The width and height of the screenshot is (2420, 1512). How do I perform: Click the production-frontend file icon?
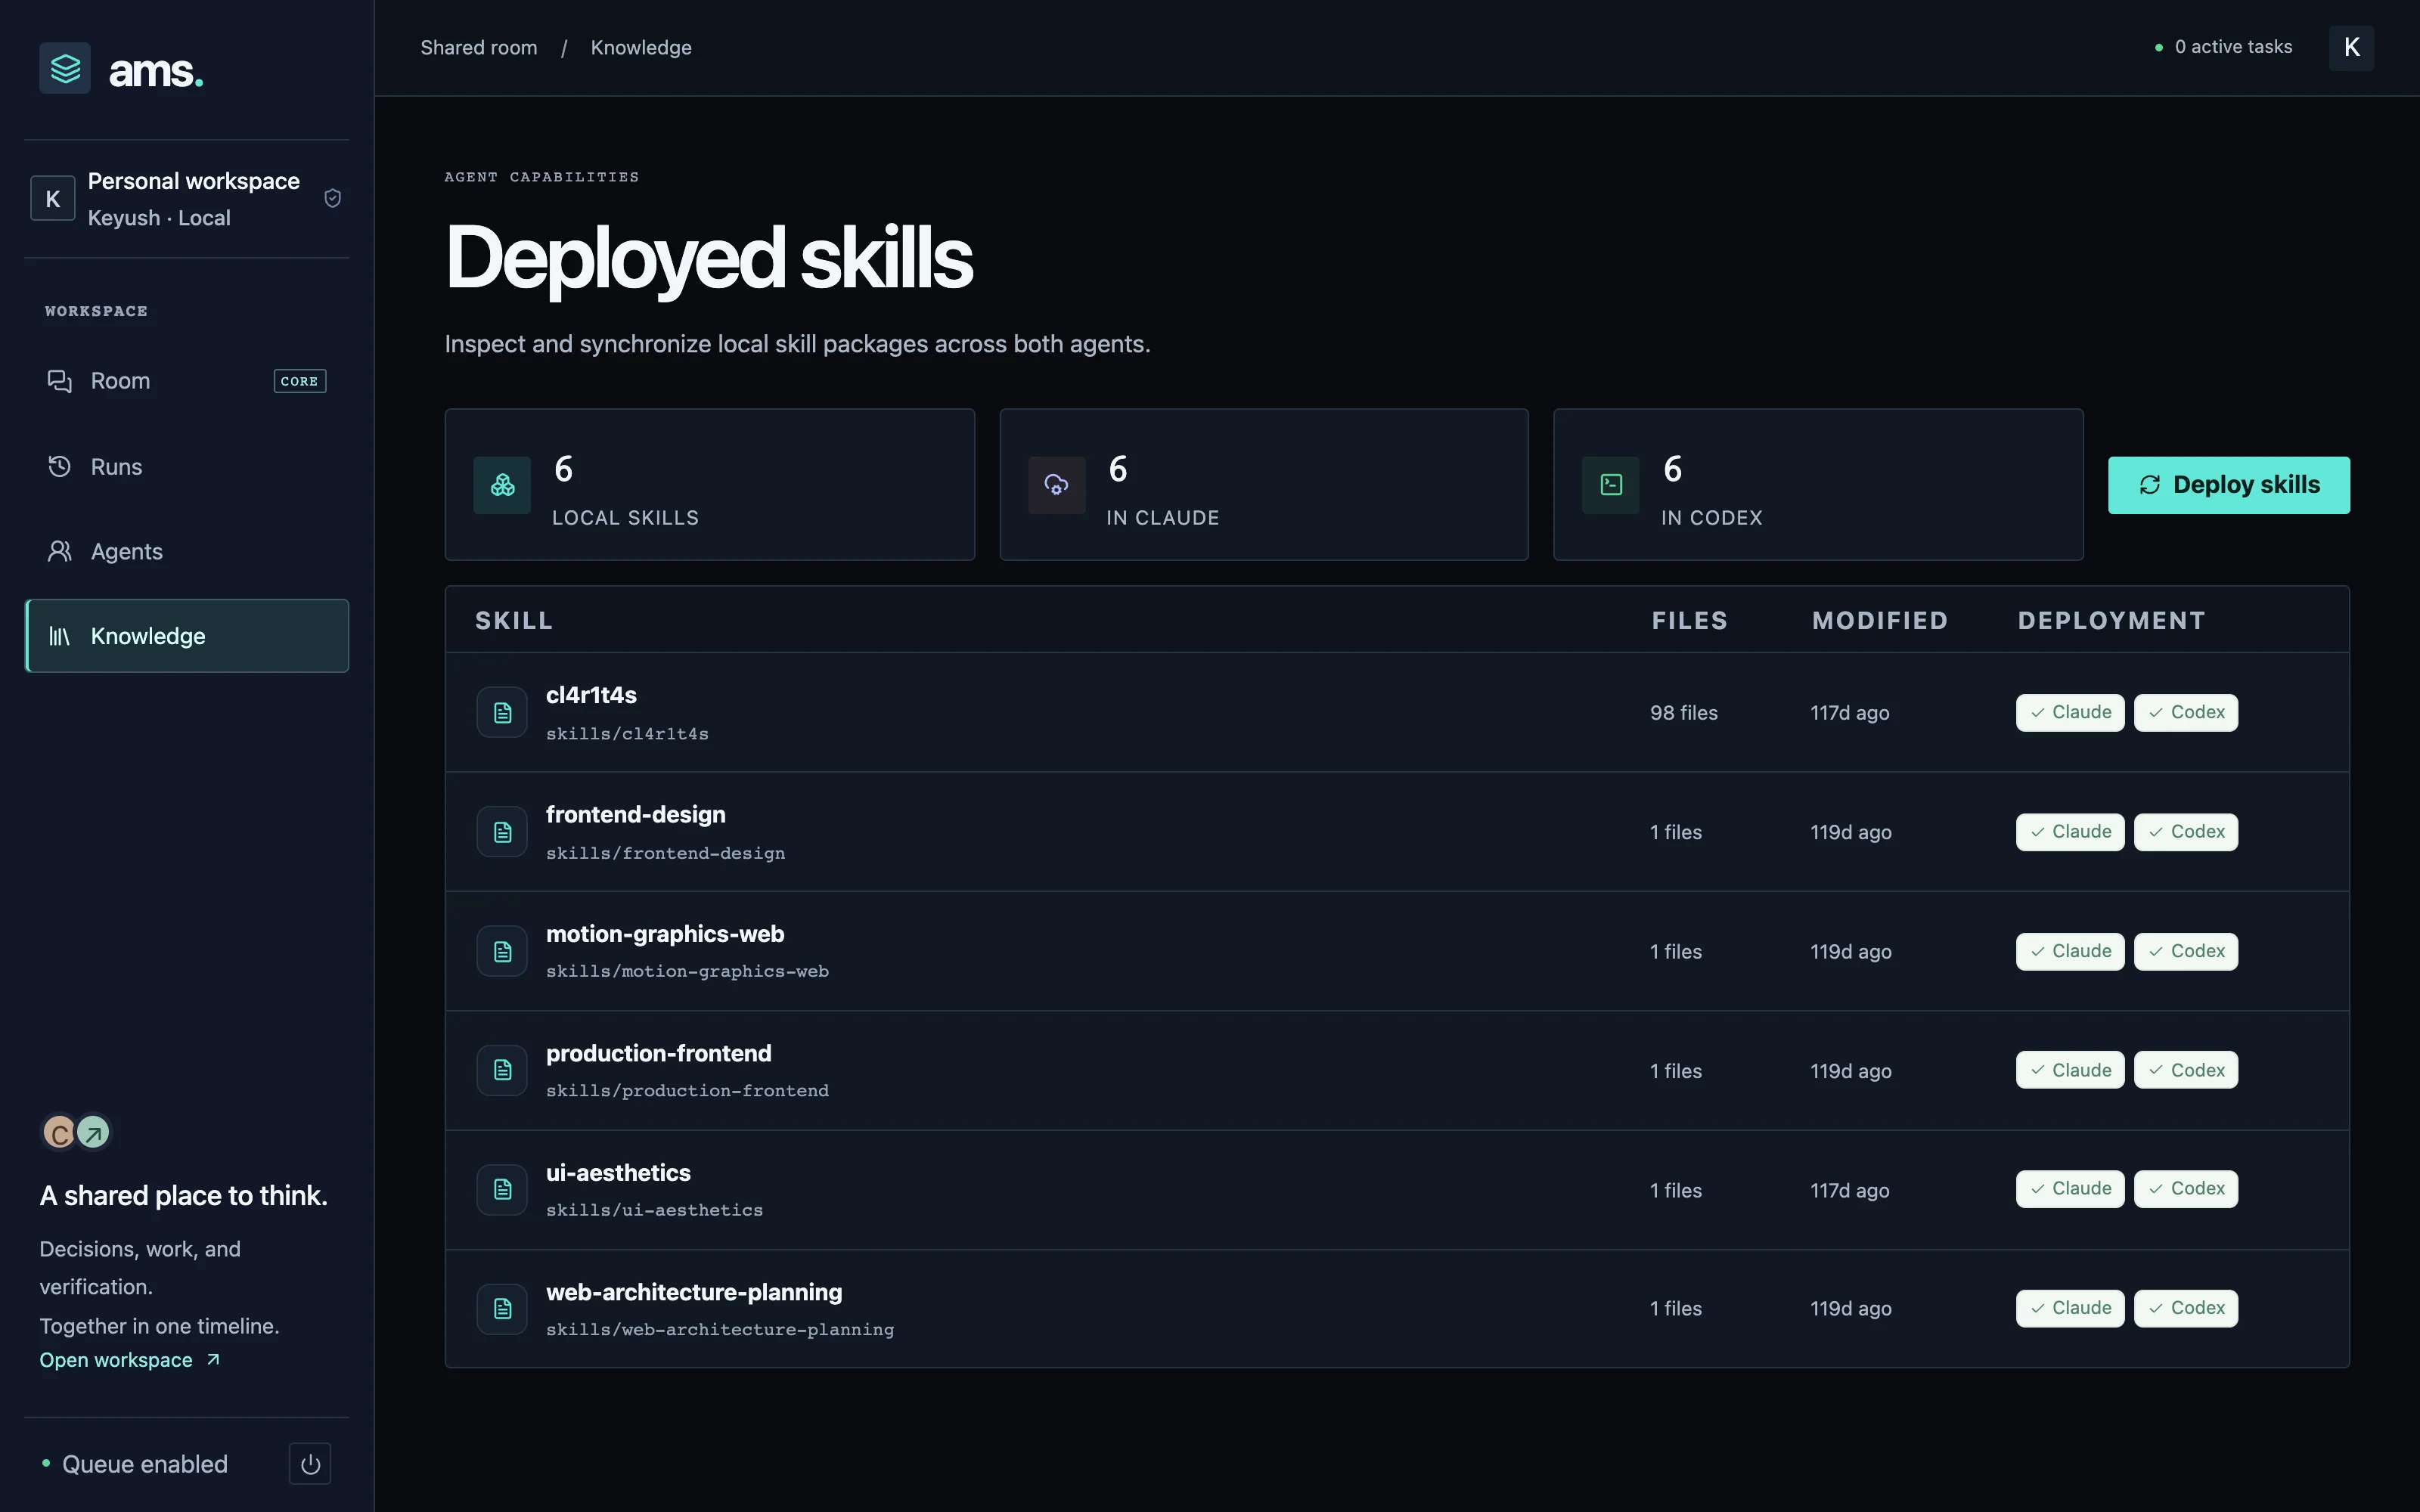pos(502,1070)
